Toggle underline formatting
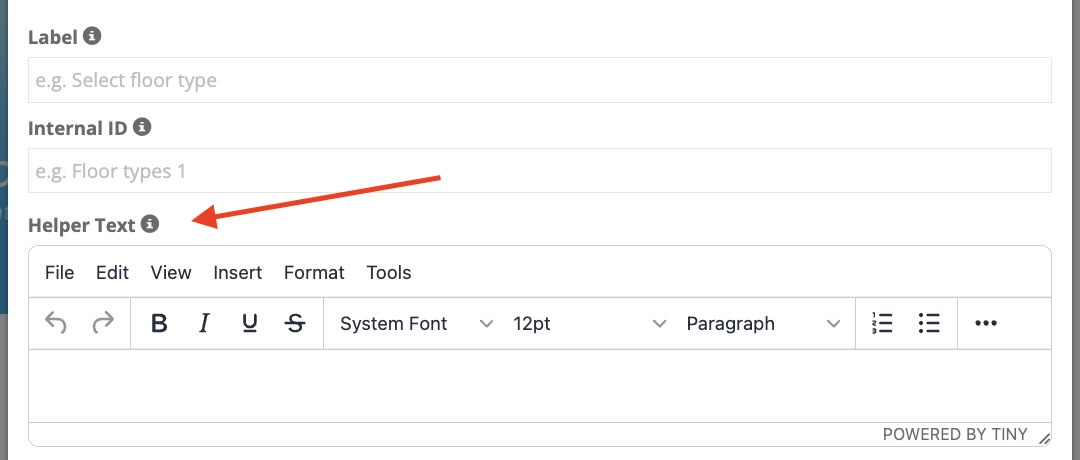 [x=250, y=324]
